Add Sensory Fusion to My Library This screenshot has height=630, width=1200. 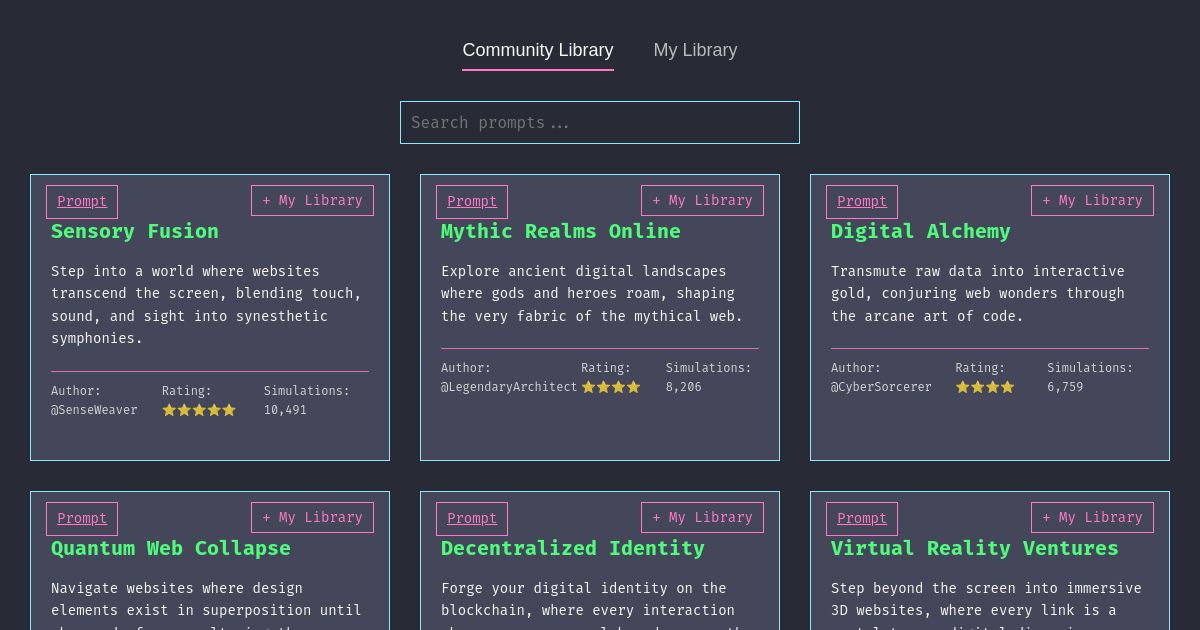pyautogui.click(x=312, y=200)
